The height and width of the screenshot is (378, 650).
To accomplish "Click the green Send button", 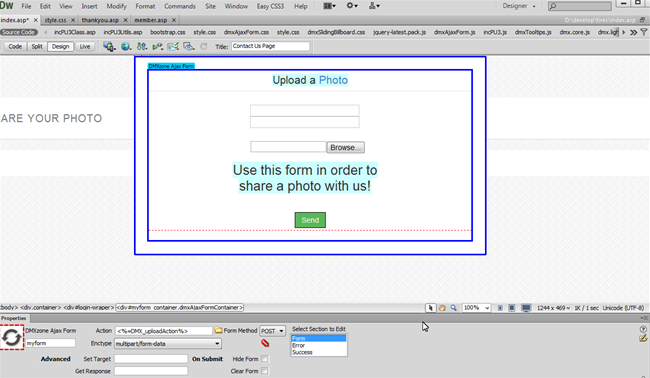I will pyautogui.click(x=310, y=220).
